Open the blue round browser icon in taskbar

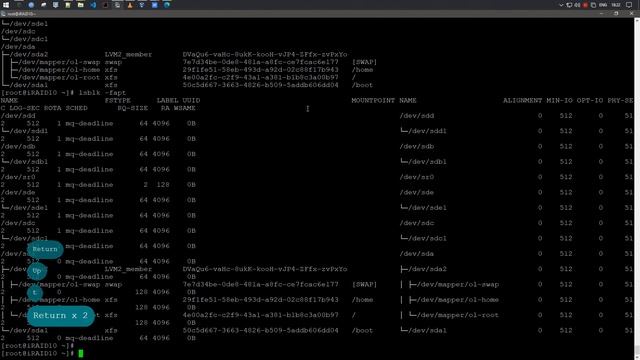click(31, 5)
